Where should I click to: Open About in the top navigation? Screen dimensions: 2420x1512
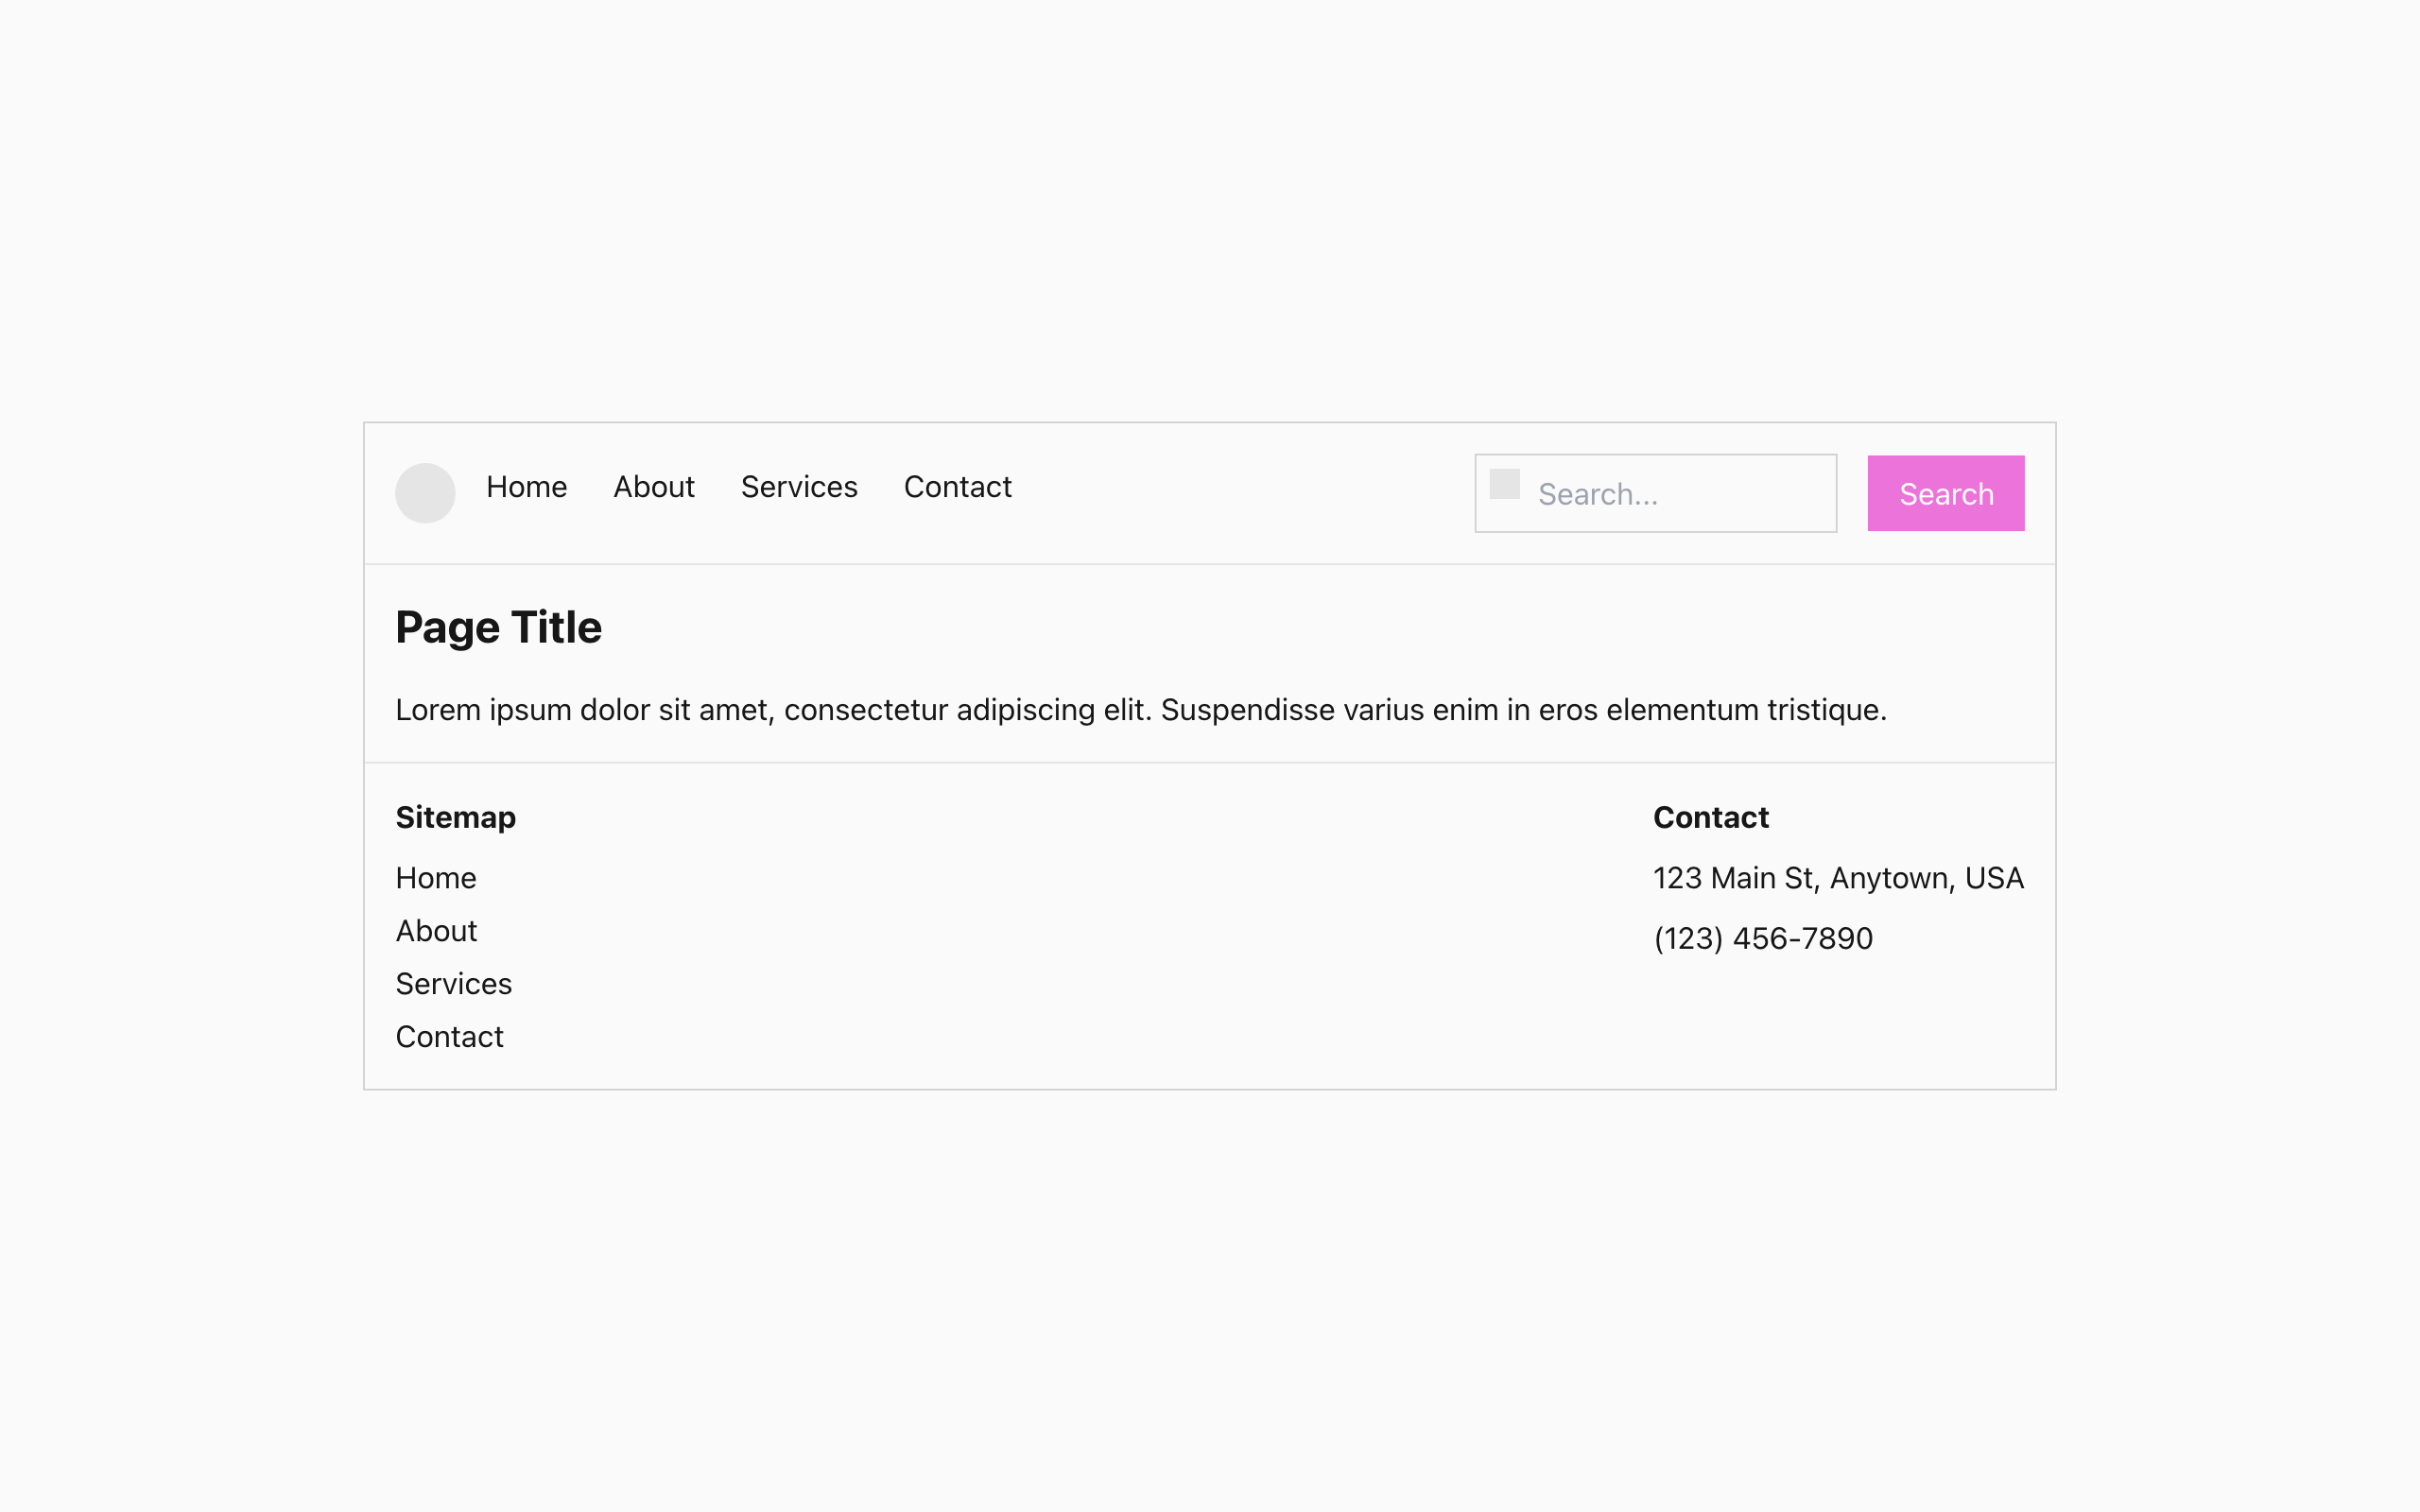[654, 487]
